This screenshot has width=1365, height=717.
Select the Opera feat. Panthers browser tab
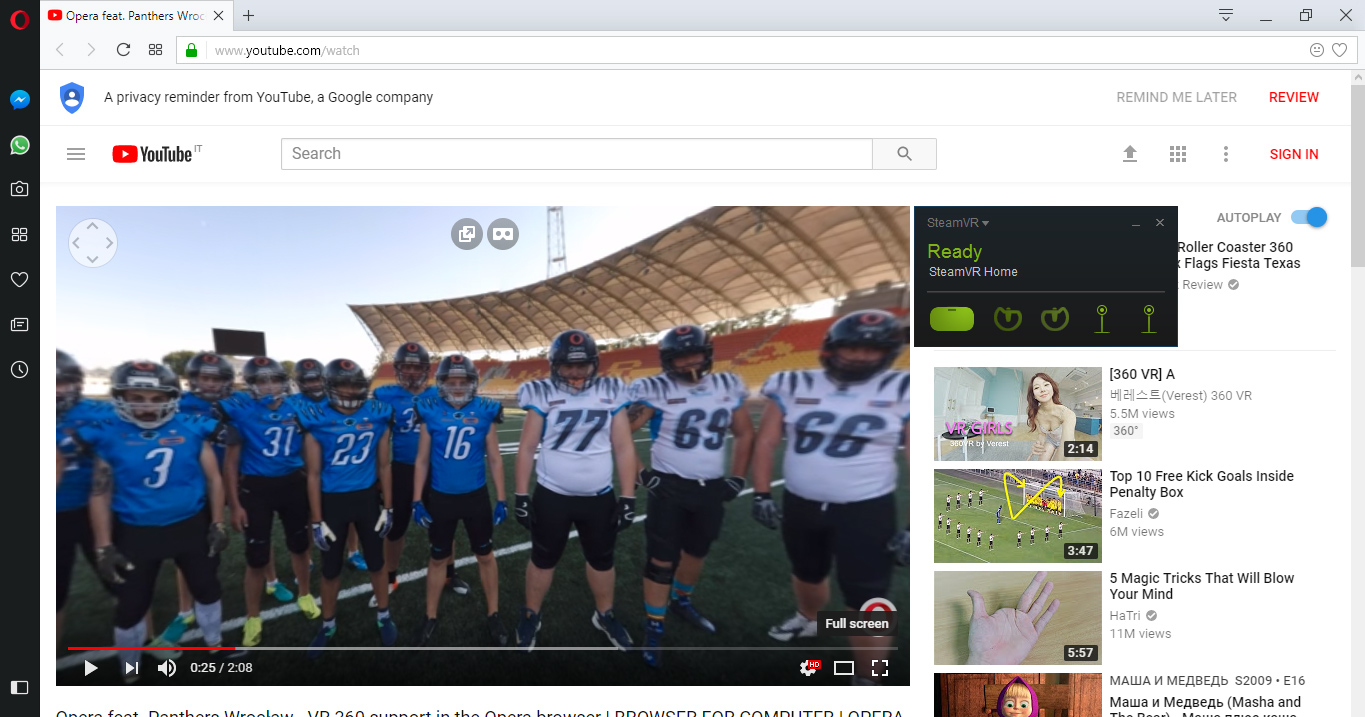pyautogui.click(x=135, y=16)
